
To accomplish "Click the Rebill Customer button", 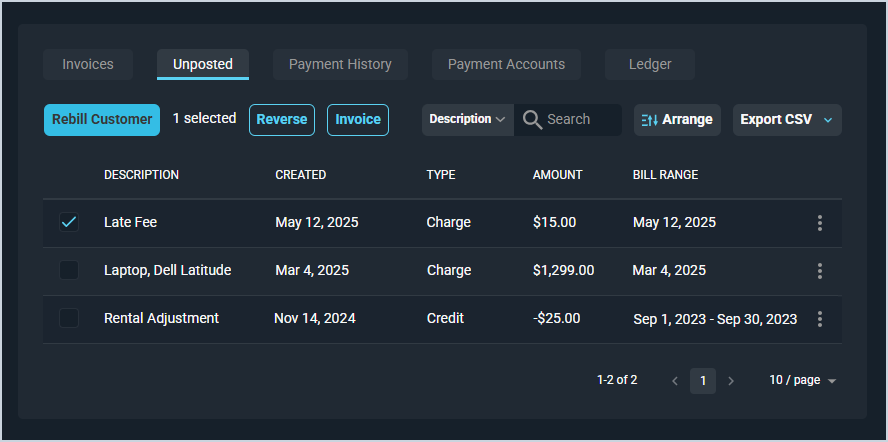I will pos(102,120).
